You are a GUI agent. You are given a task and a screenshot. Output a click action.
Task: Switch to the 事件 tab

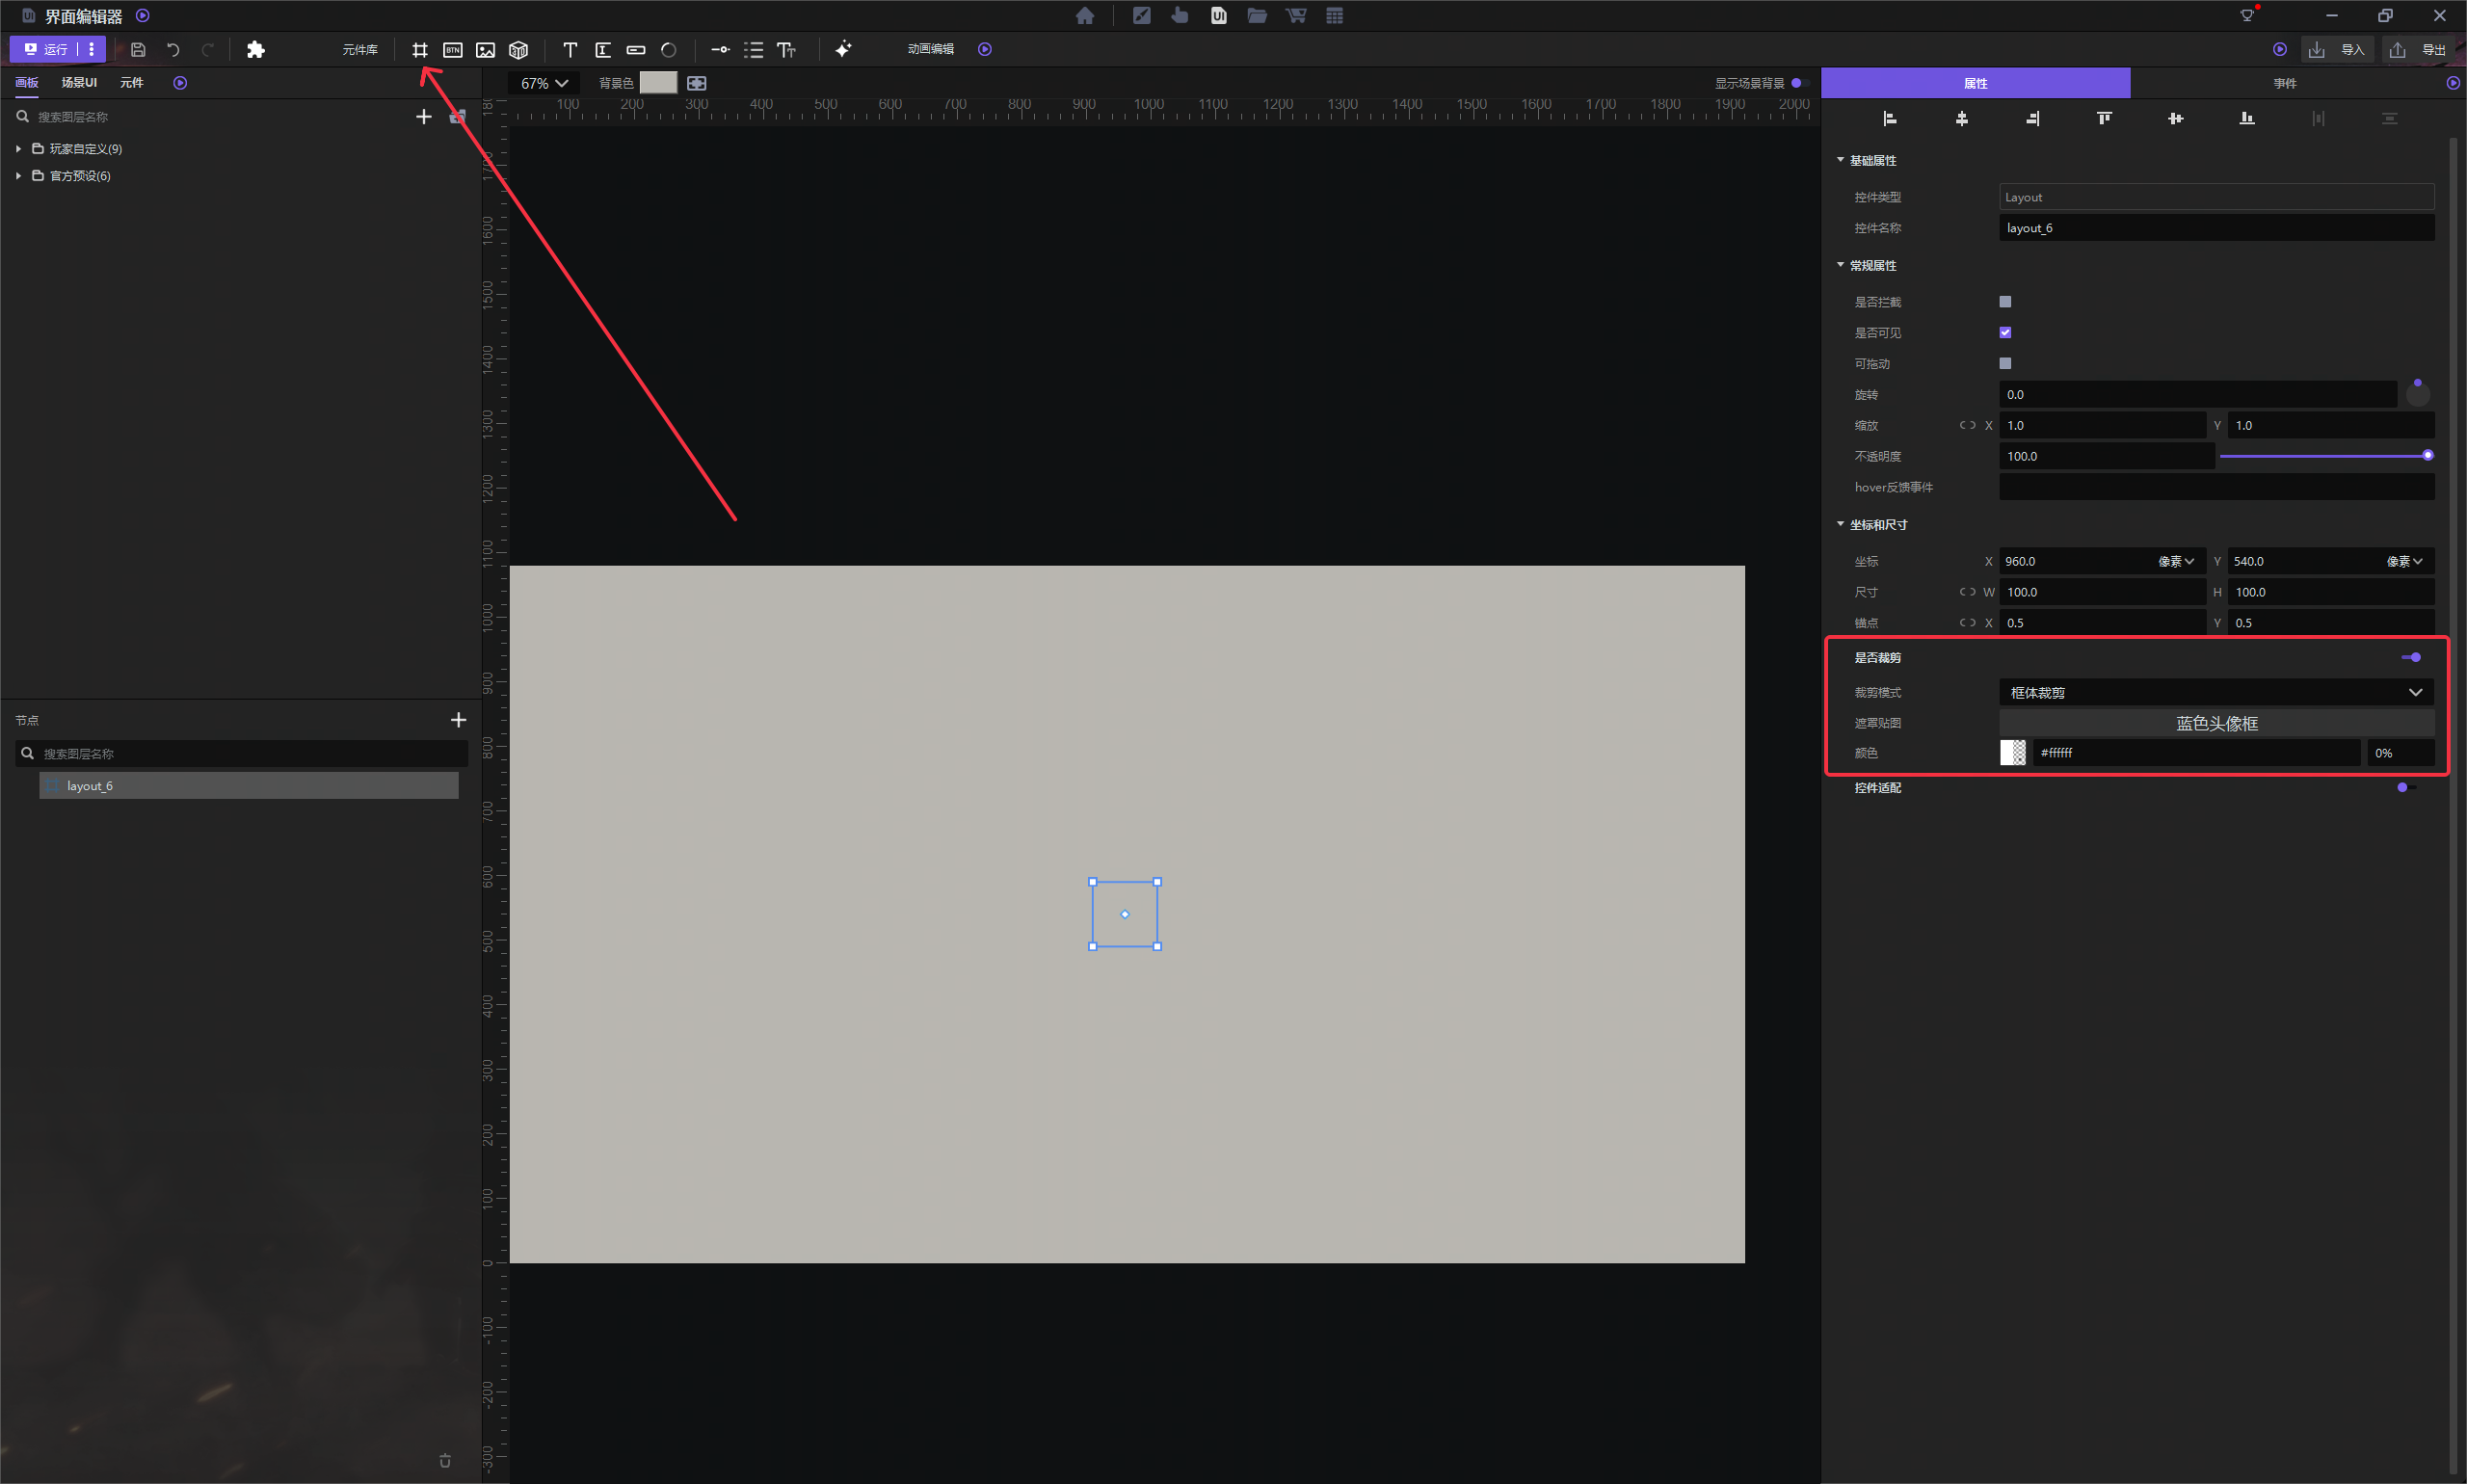(x=2284, y=83)
